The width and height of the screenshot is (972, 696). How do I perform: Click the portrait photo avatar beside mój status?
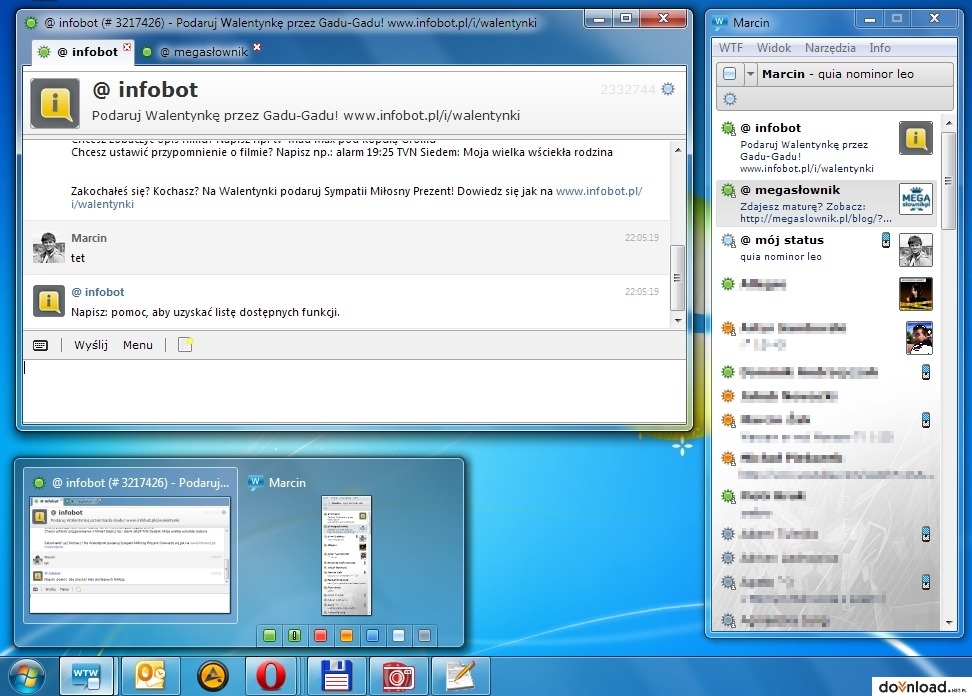pyautogui.click(x=916, y=250)
